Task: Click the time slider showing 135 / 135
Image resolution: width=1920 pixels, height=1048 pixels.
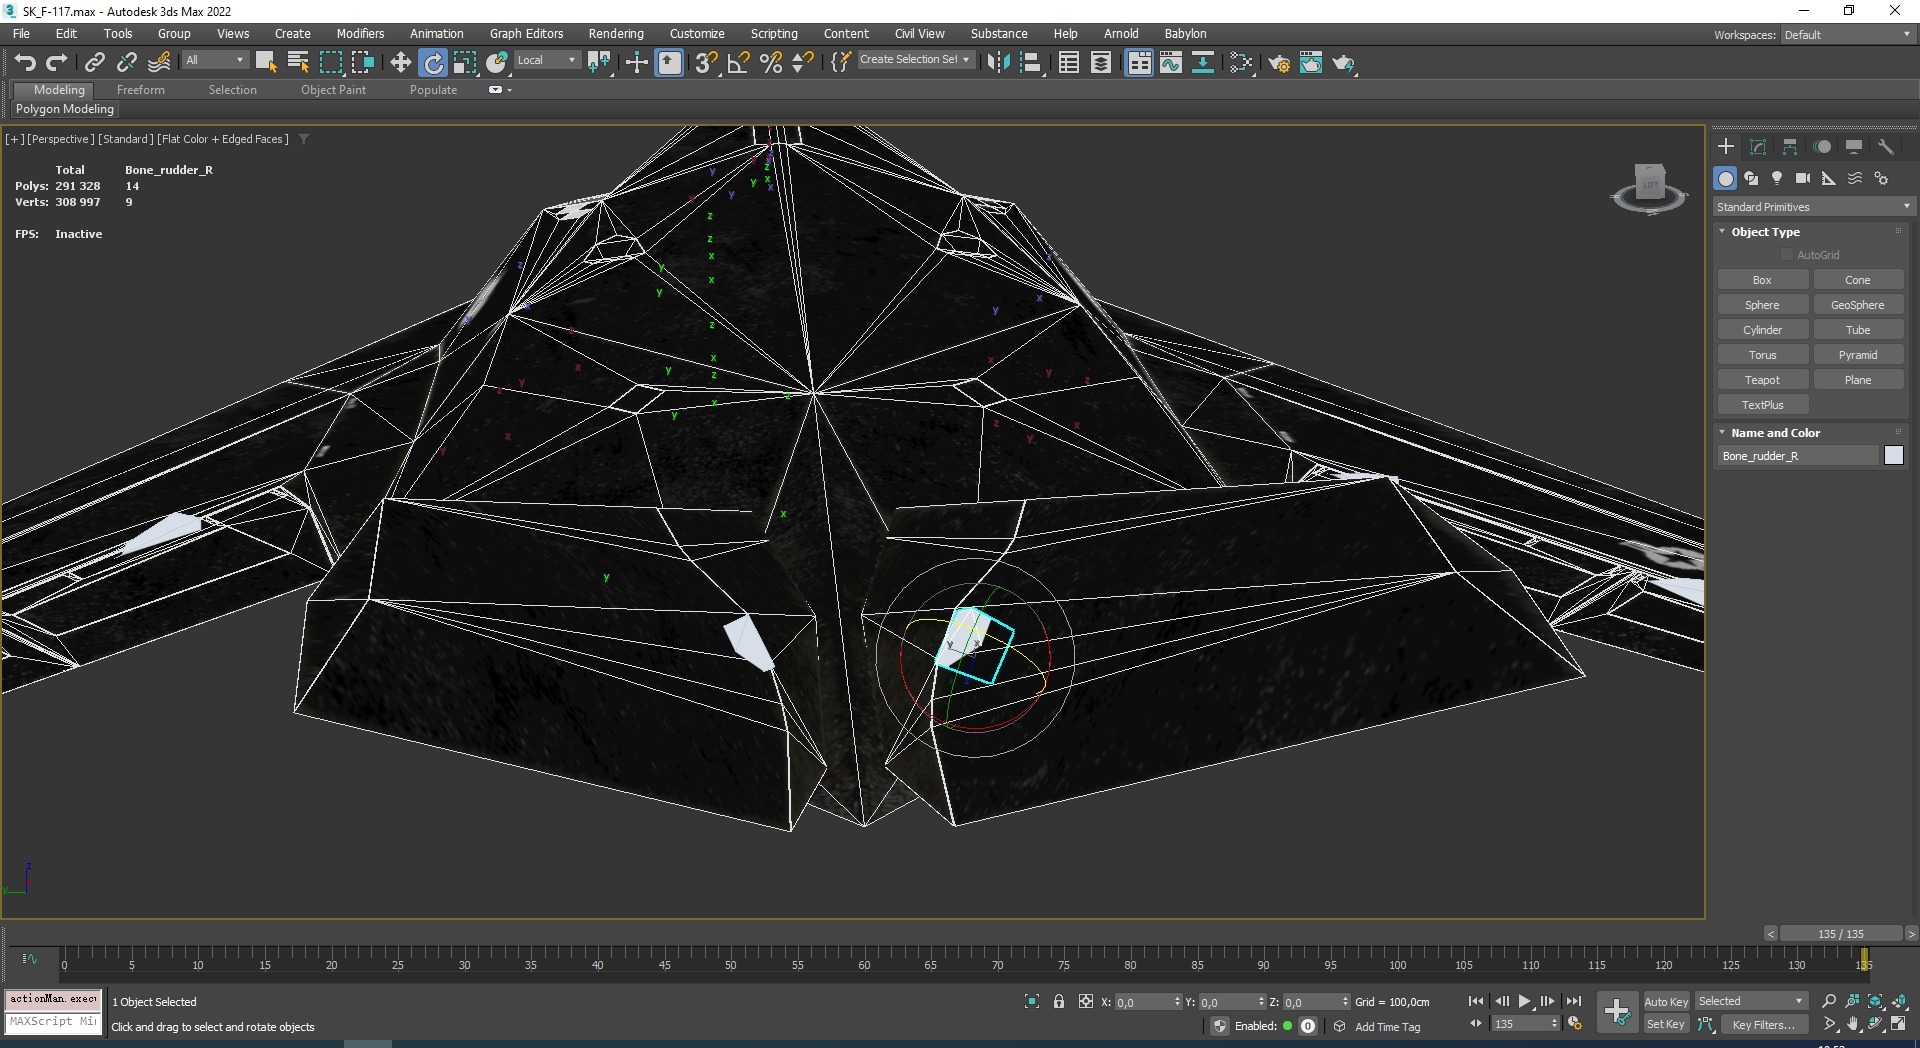Action: pyautogui.click(x=1841, y=933)
